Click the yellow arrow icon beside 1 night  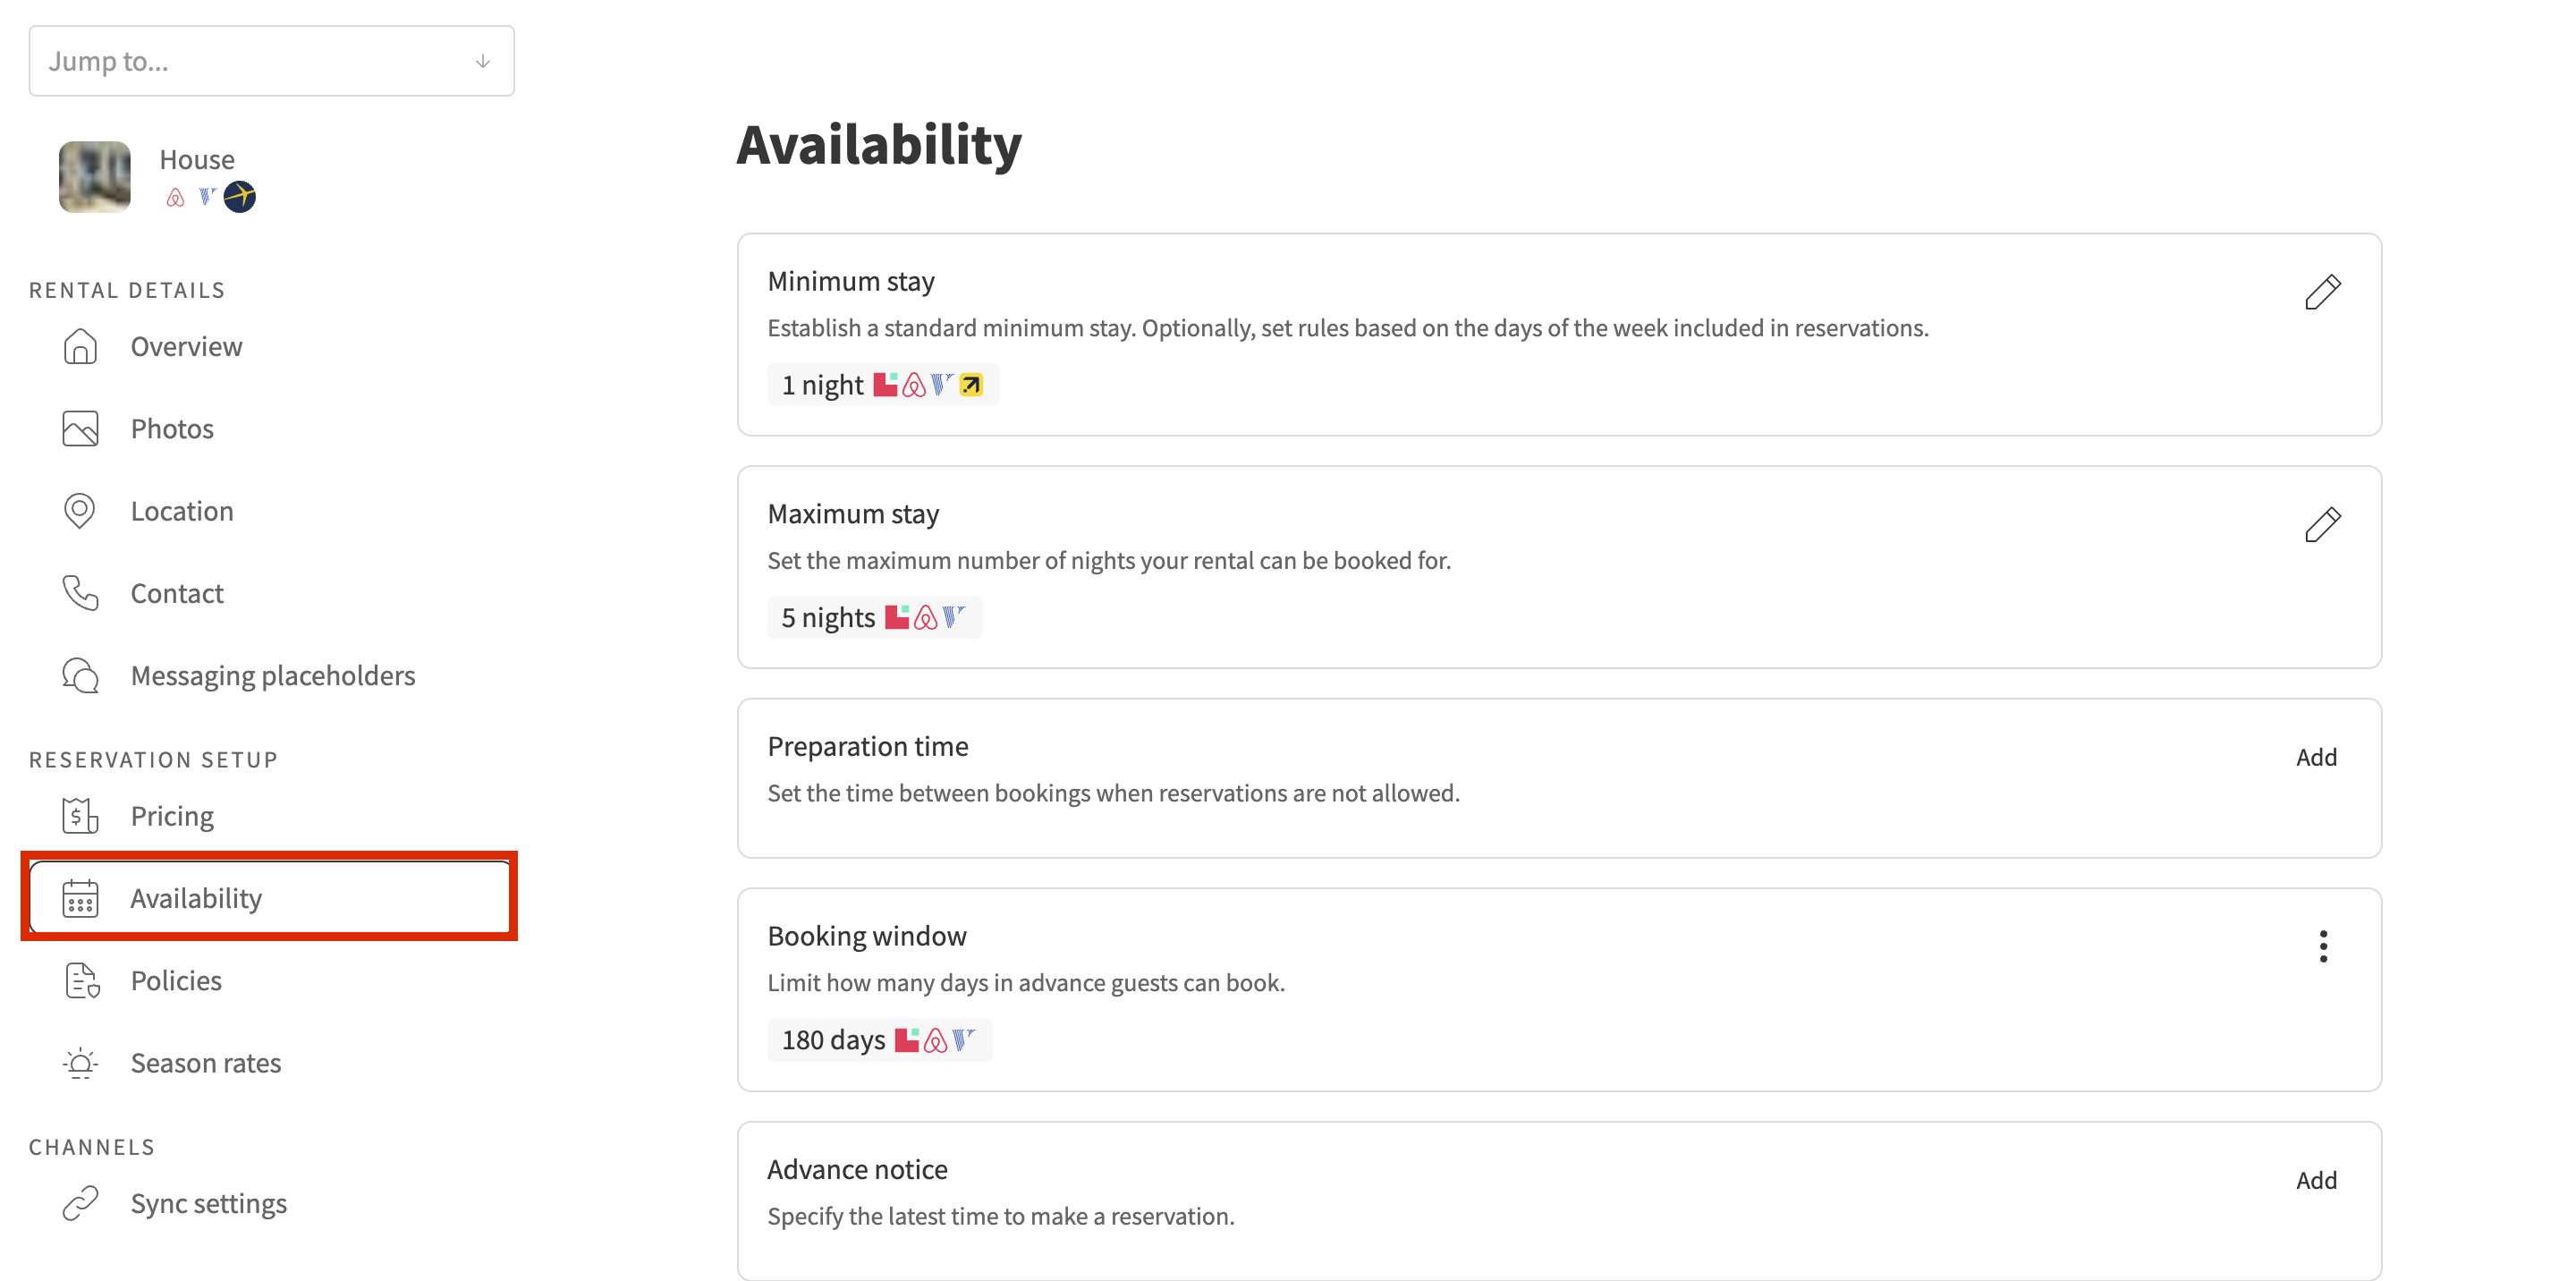point(970,385)
